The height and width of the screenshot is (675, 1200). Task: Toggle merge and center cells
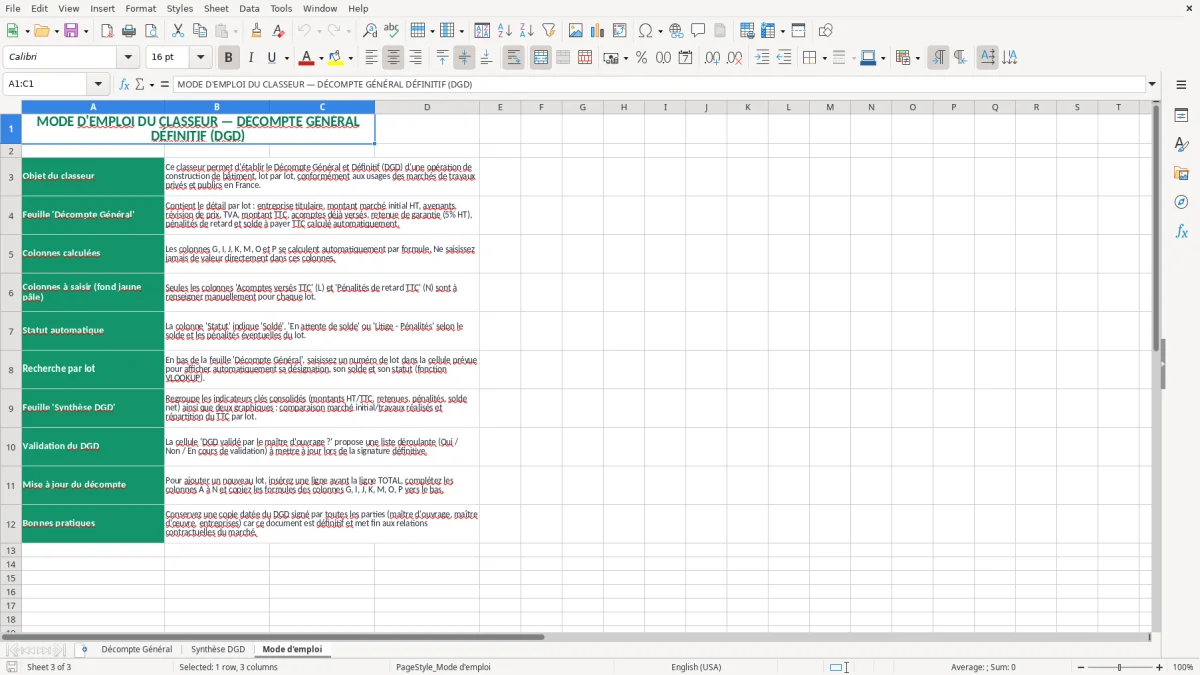click(x=541, y=58)
